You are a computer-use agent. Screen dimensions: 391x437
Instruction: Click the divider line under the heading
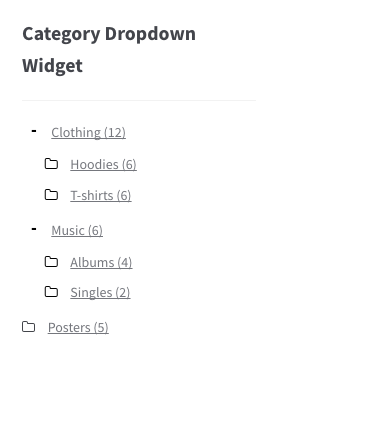[x=139, y=100]
